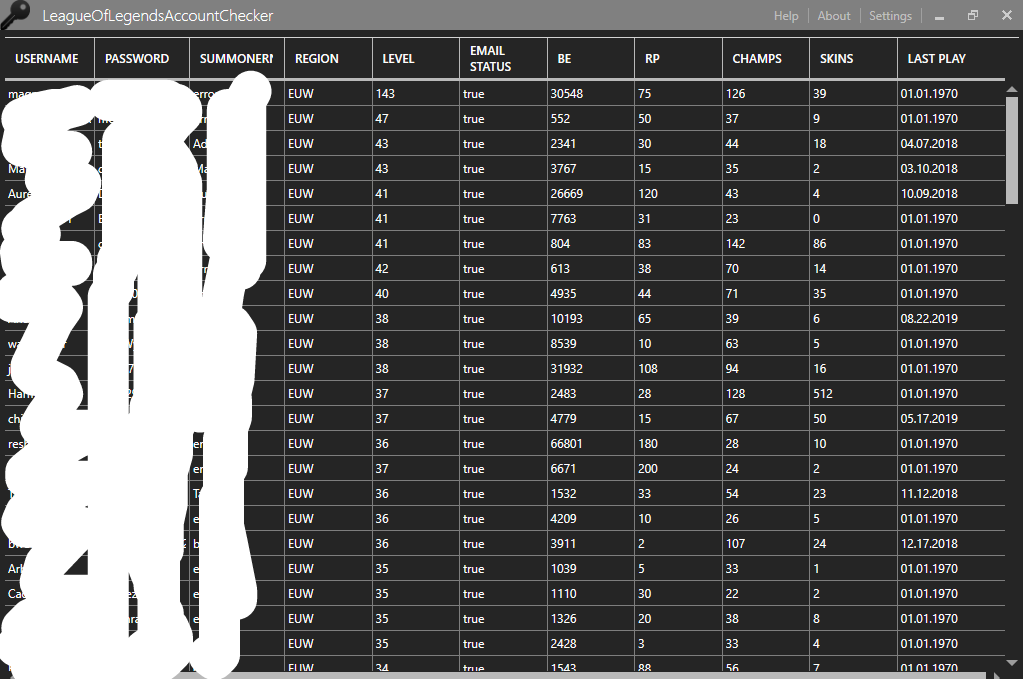
Task: Select the champs cell "107"
Action: 766,544
